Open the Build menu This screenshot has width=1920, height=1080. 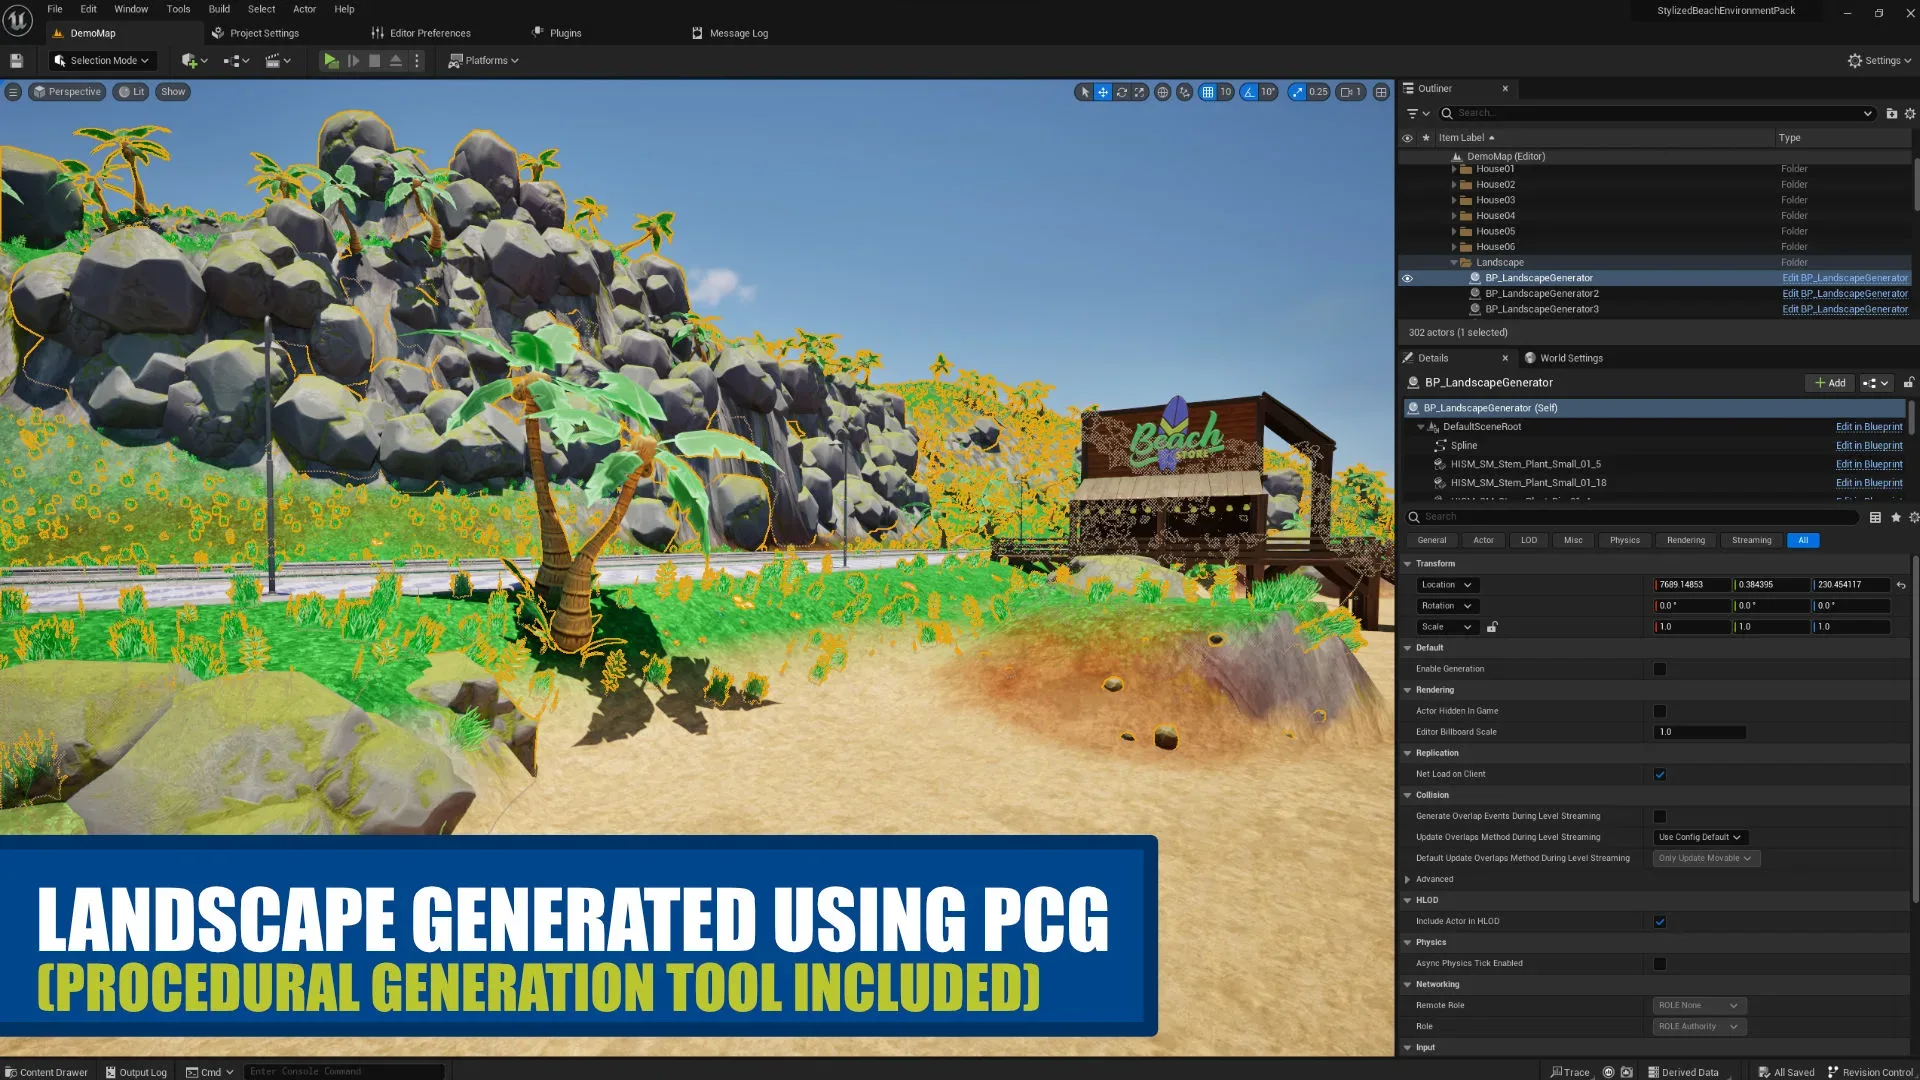(x=219, y=9)
